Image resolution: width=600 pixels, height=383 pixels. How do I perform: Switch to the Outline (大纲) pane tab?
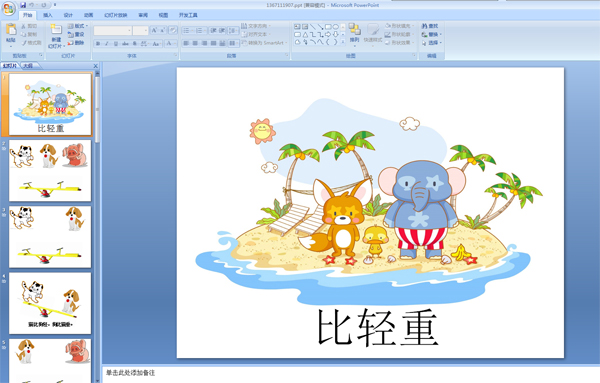[28, 66]
